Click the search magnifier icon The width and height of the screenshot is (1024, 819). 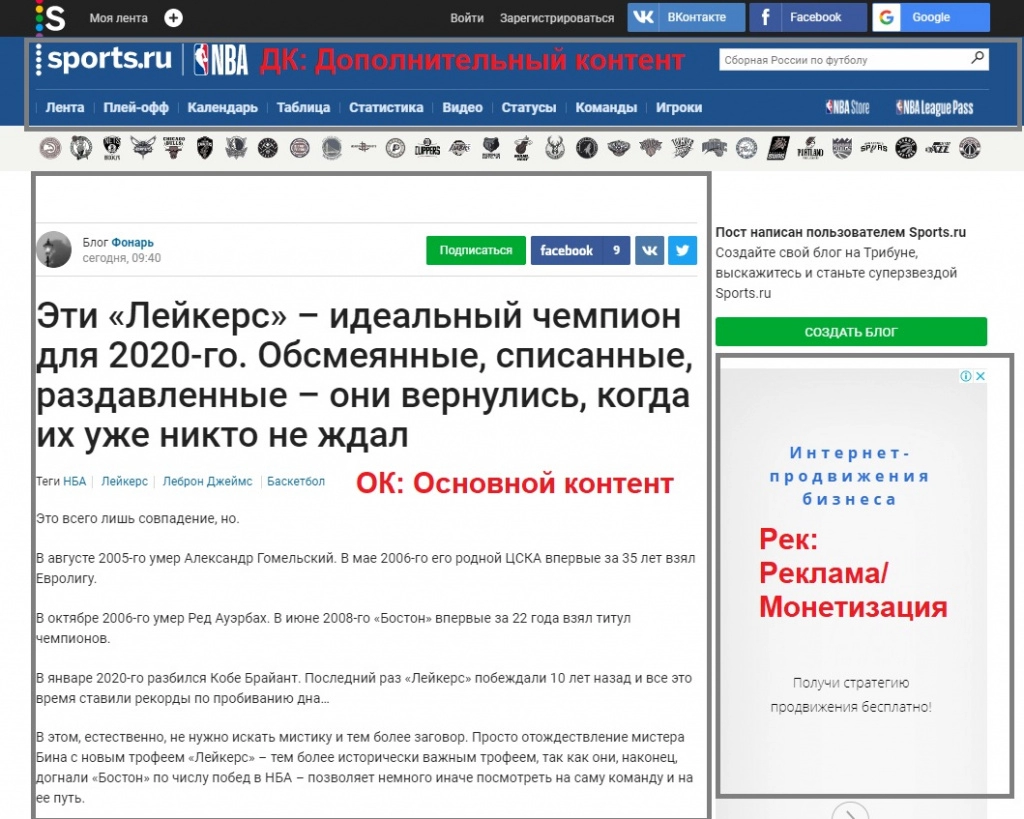pos(978,58)
